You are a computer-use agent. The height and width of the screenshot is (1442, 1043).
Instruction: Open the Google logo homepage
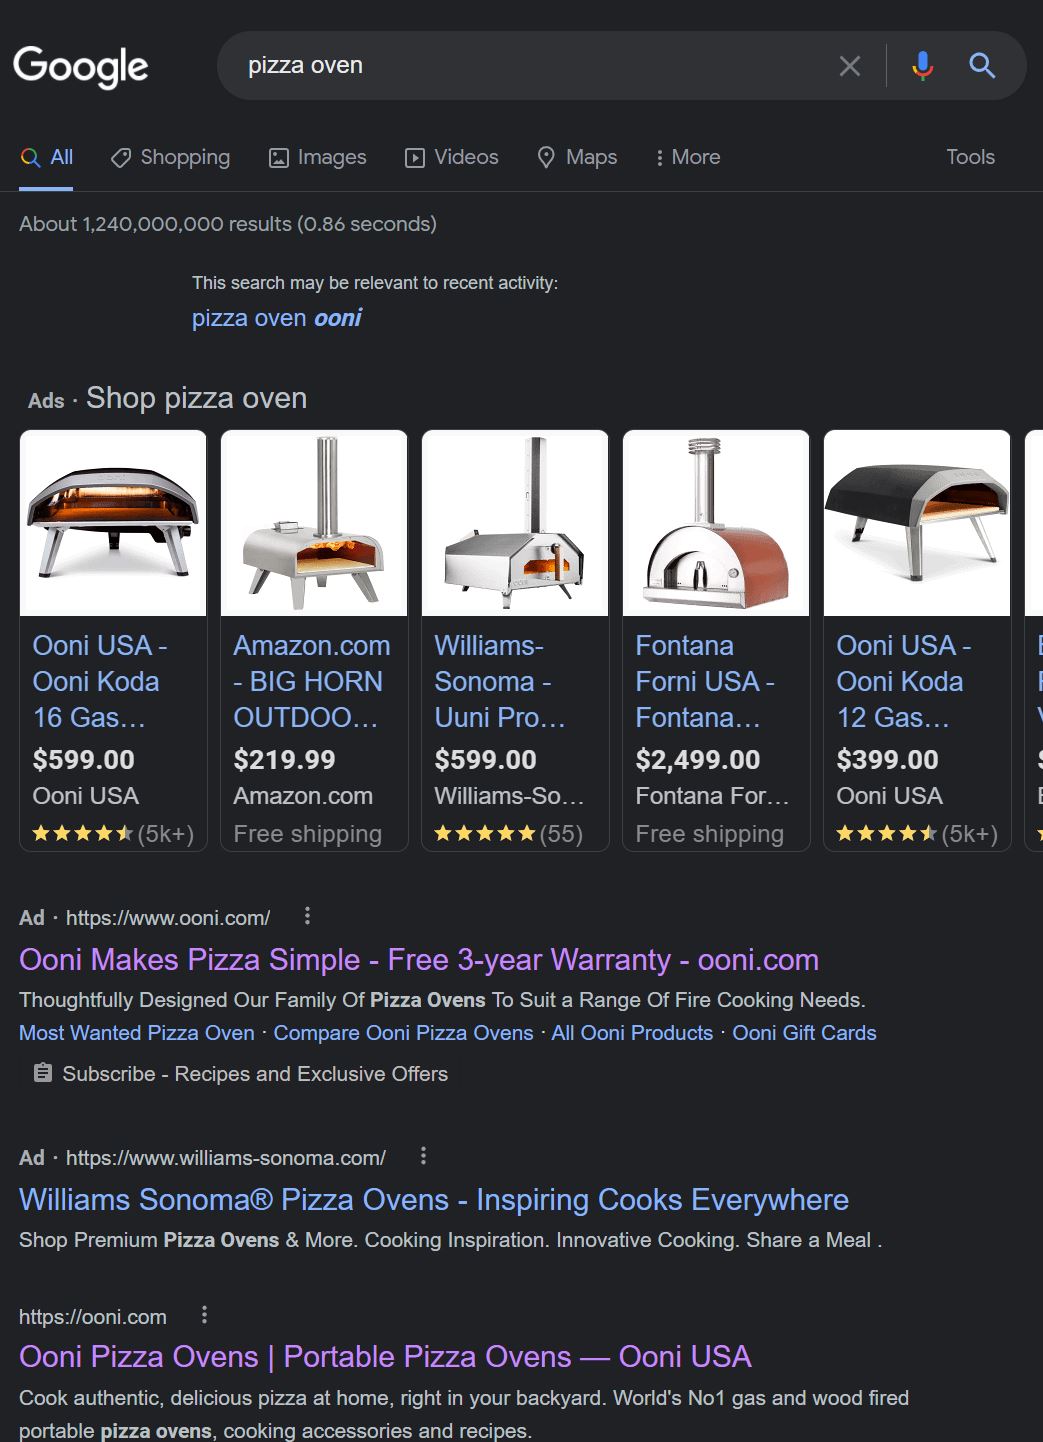[81, 66]
